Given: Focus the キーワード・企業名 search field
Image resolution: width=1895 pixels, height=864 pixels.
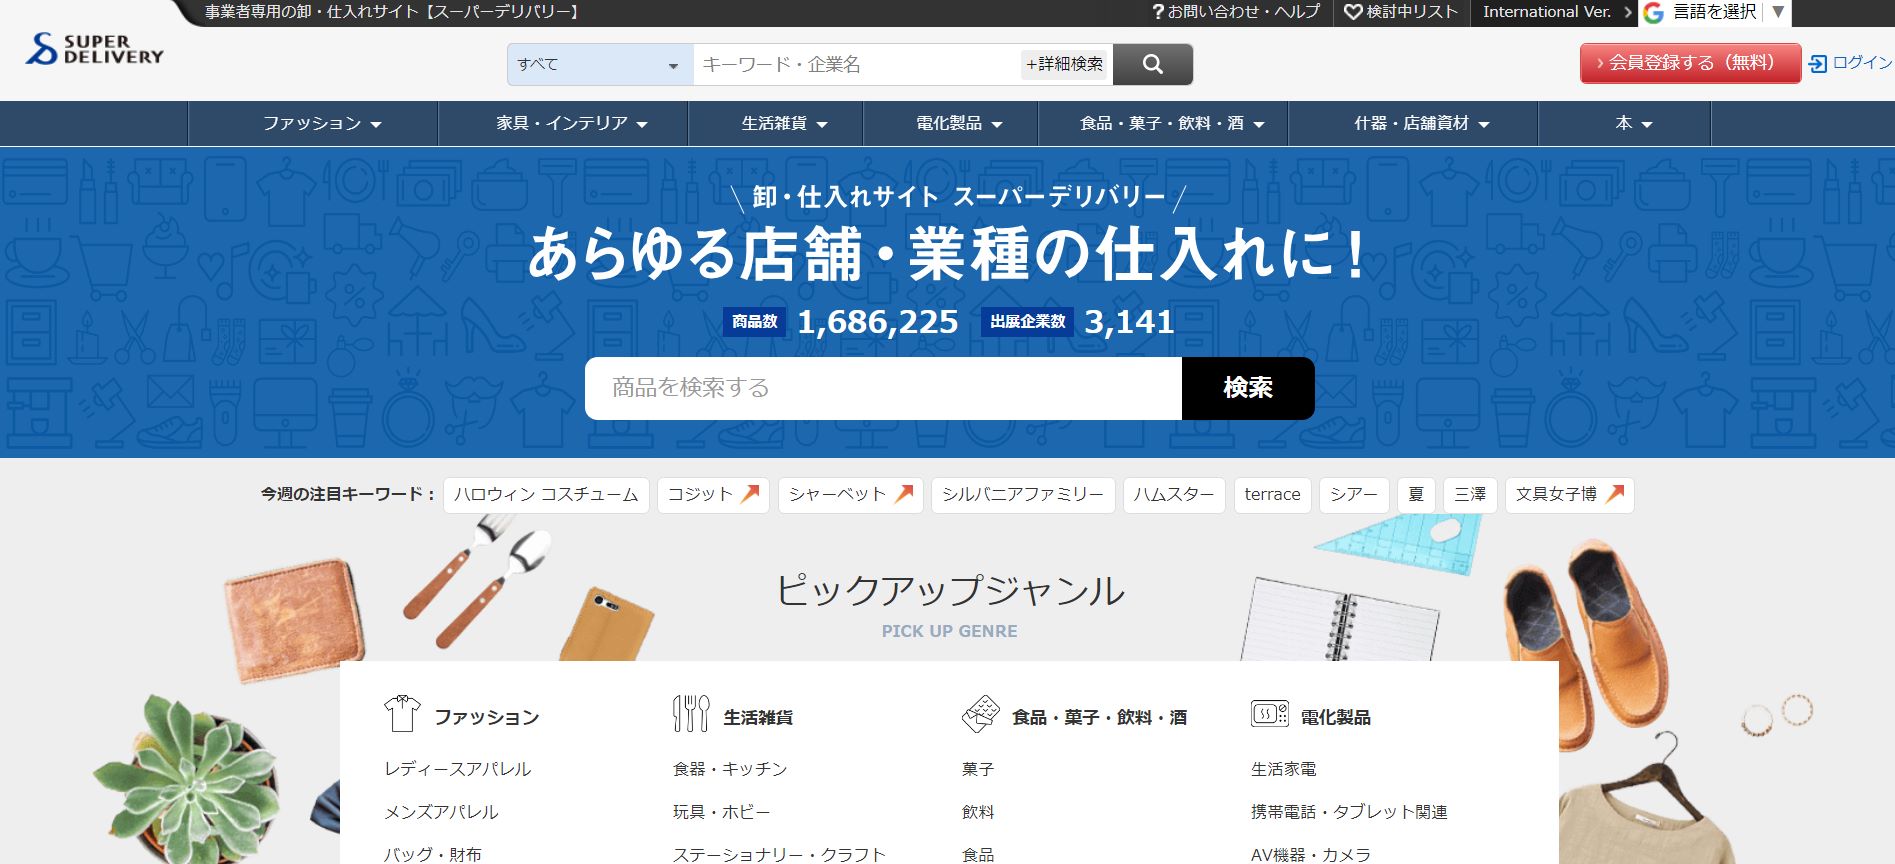Looking at the screenshot, I should (857, 65).
